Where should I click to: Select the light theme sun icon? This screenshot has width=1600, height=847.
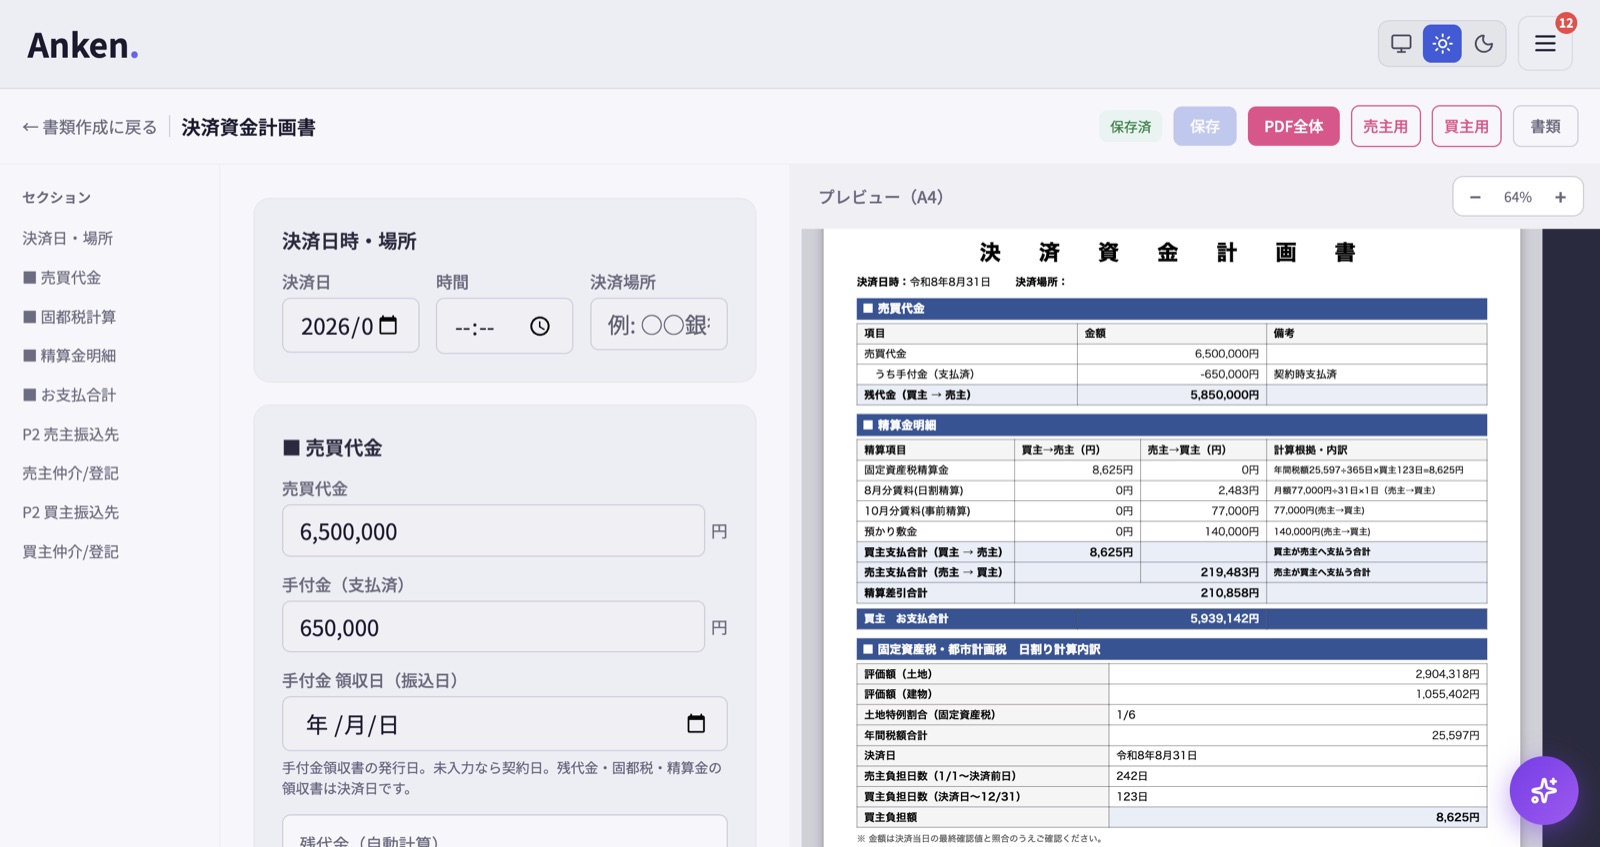point(1442,44)
